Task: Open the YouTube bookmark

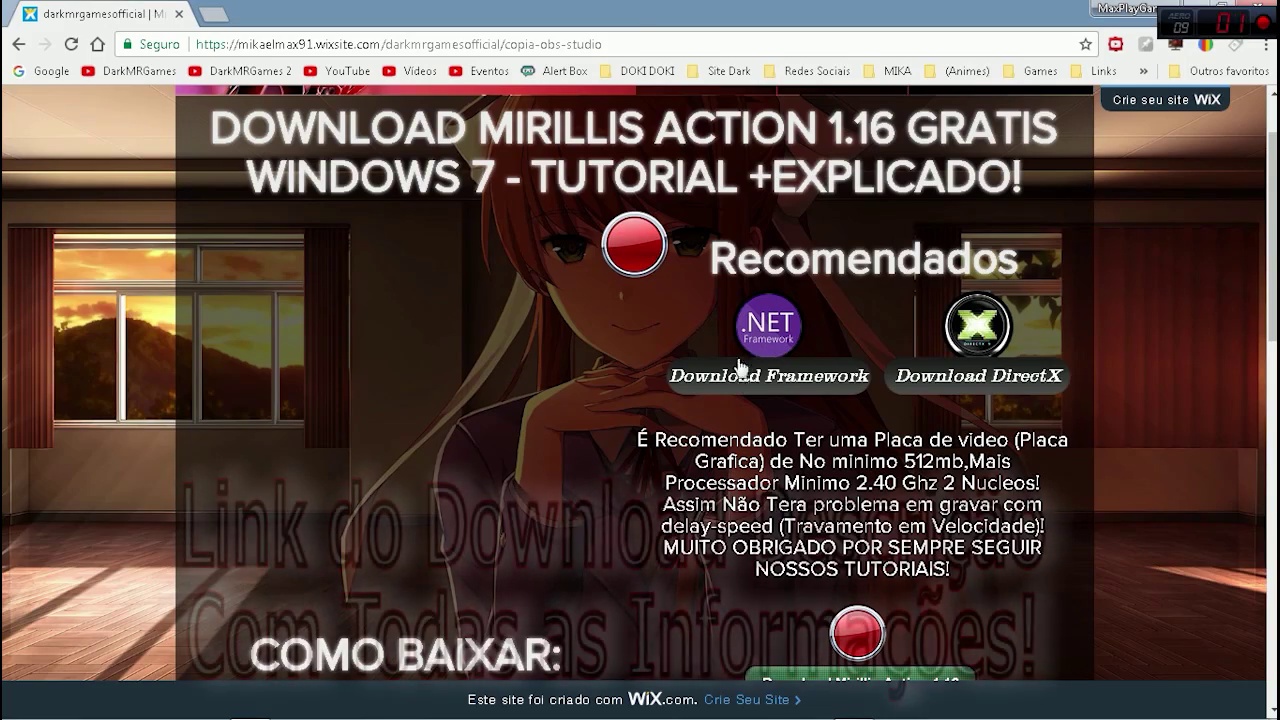Action: (x=337, y=71)
